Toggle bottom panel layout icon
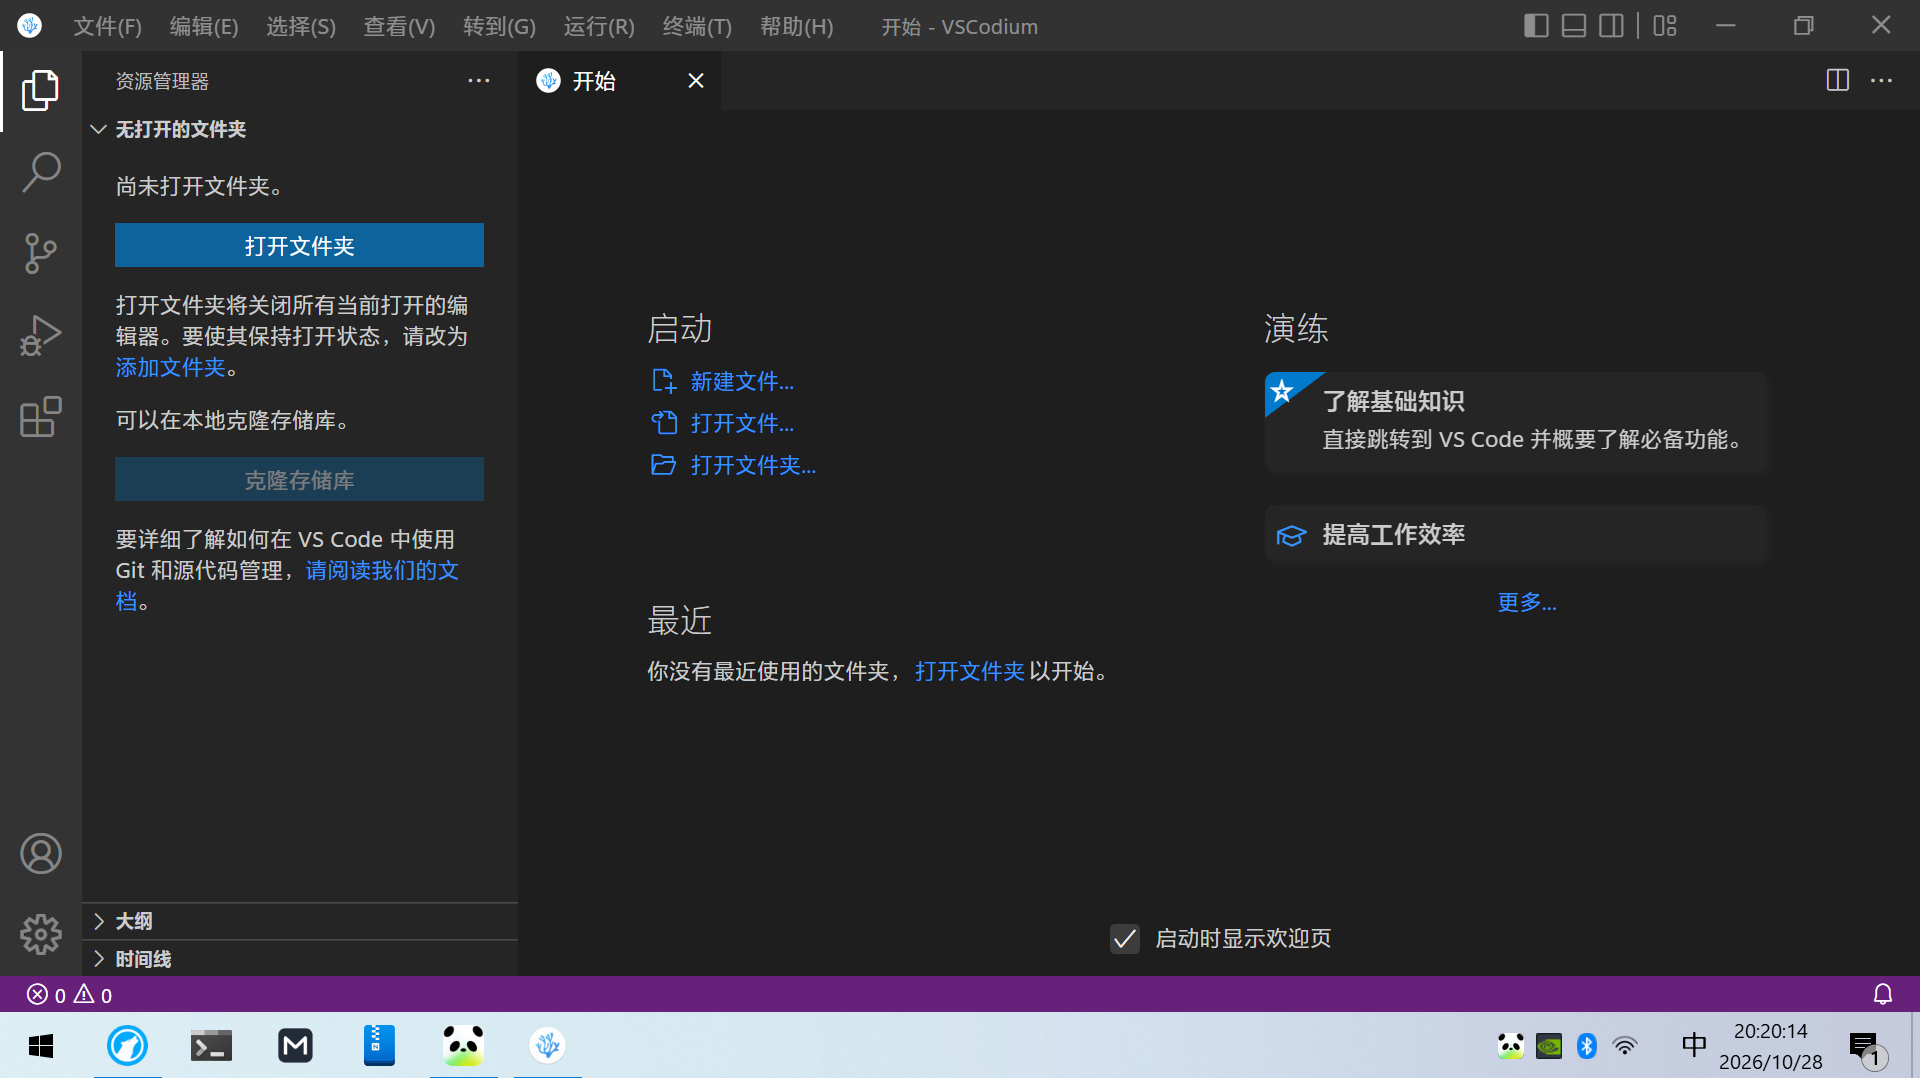Image resolution: width=1920 pixels, height=1078 pixels. point(1574,26)
